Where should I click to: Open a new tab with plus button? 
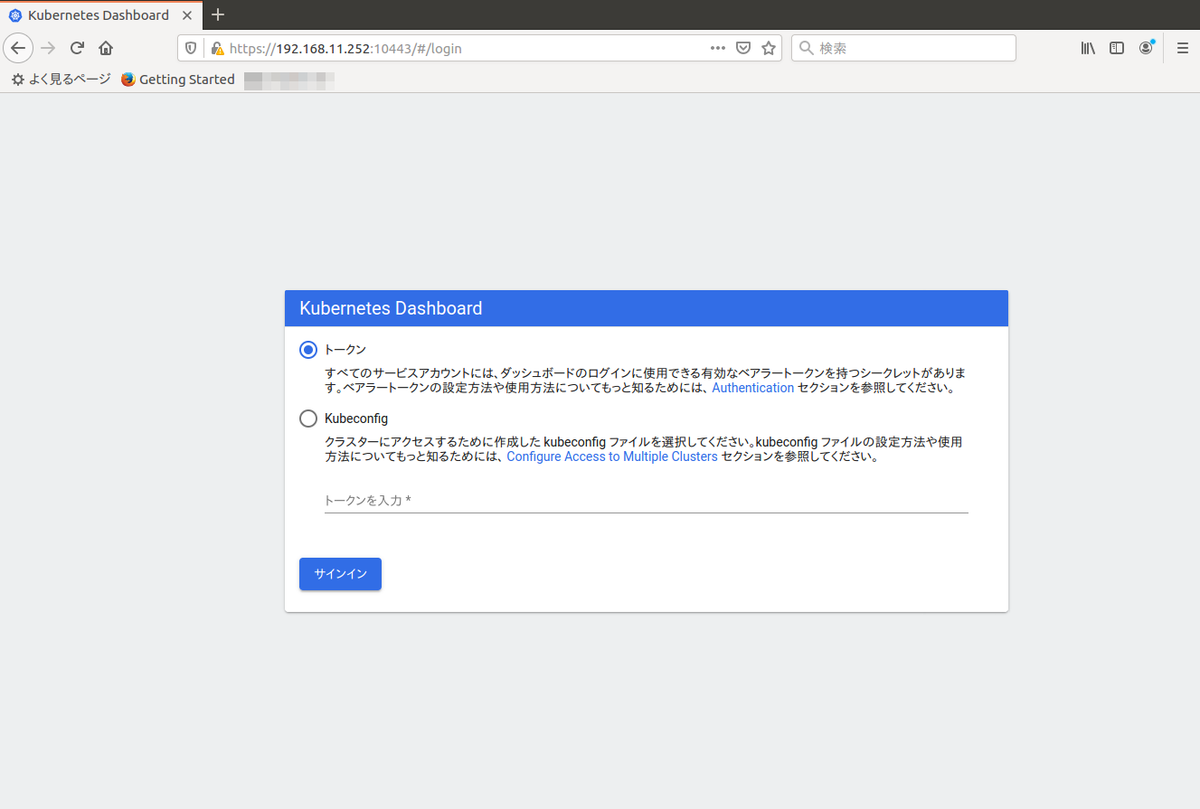pyautogui.click(x=218, y=15)
